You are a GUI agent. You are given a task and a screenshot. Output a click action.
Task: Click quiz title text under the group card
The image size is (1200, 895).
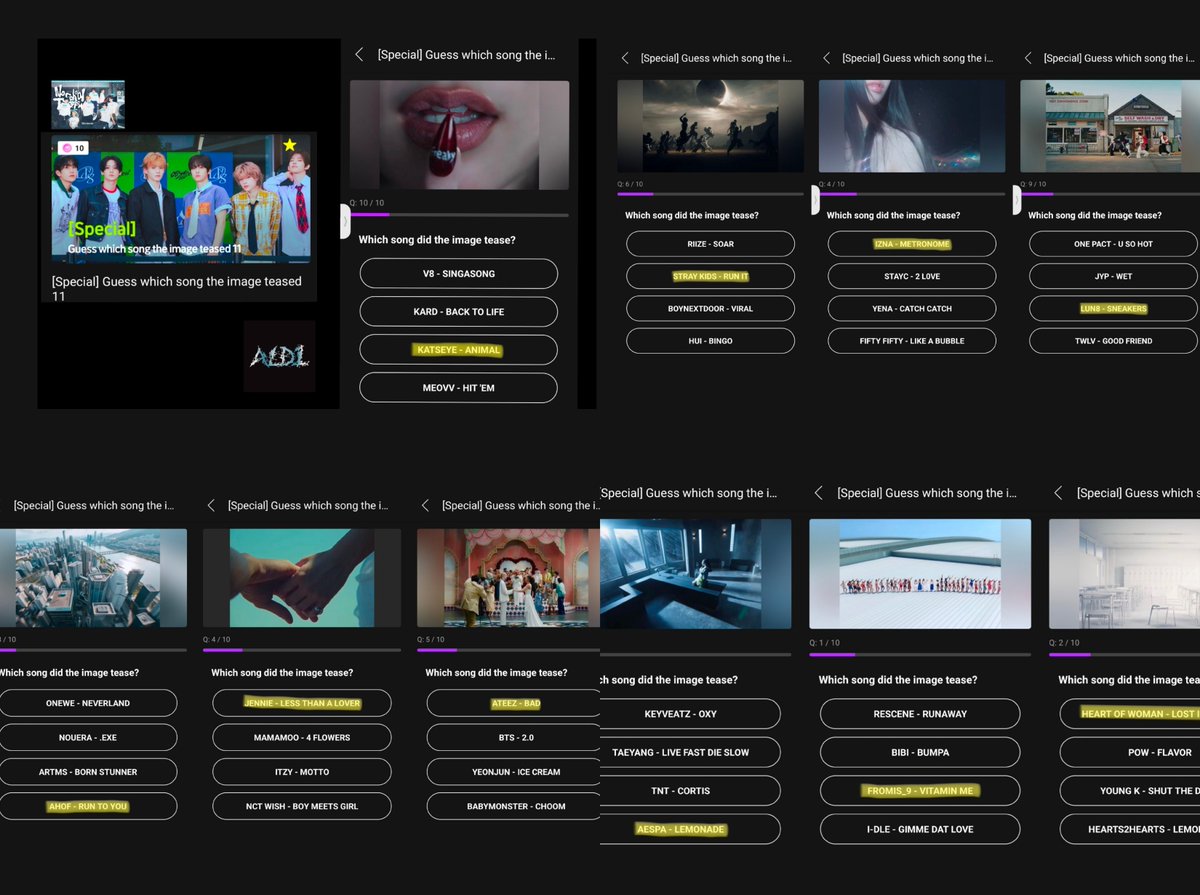click(x=177, y=289)
